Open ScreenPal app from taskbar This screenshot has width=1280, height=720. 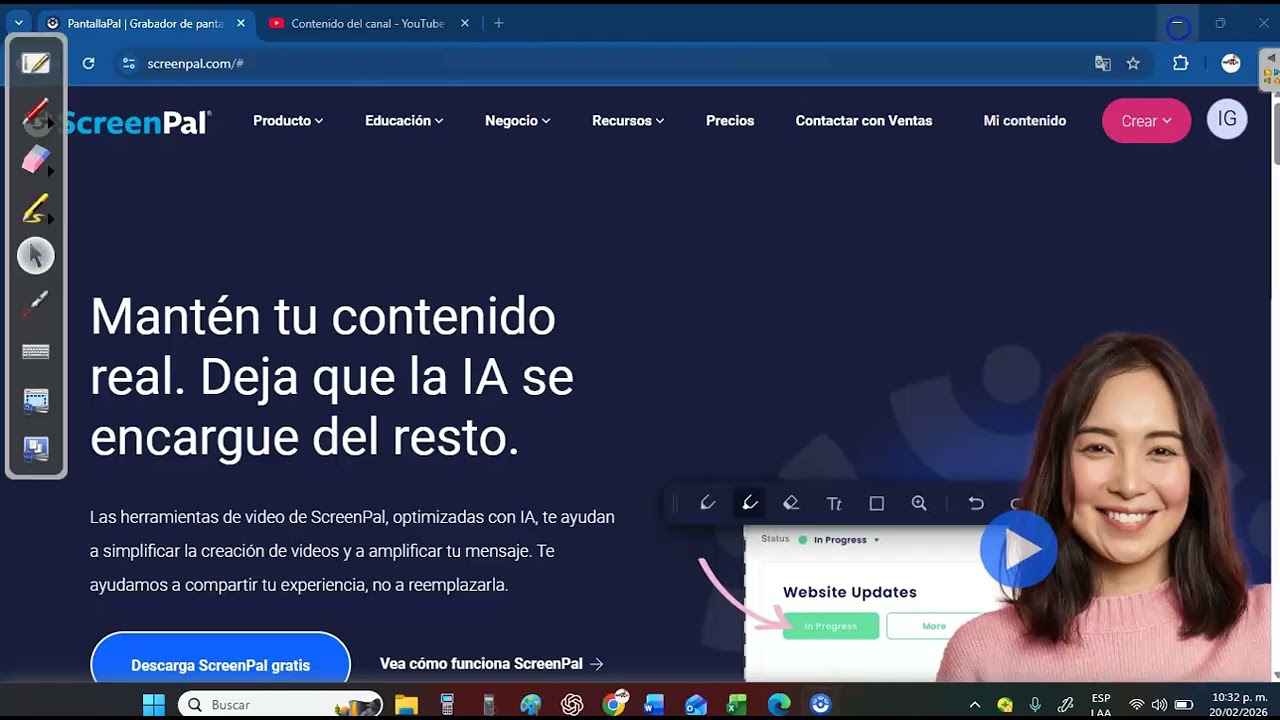click(820, 705)
